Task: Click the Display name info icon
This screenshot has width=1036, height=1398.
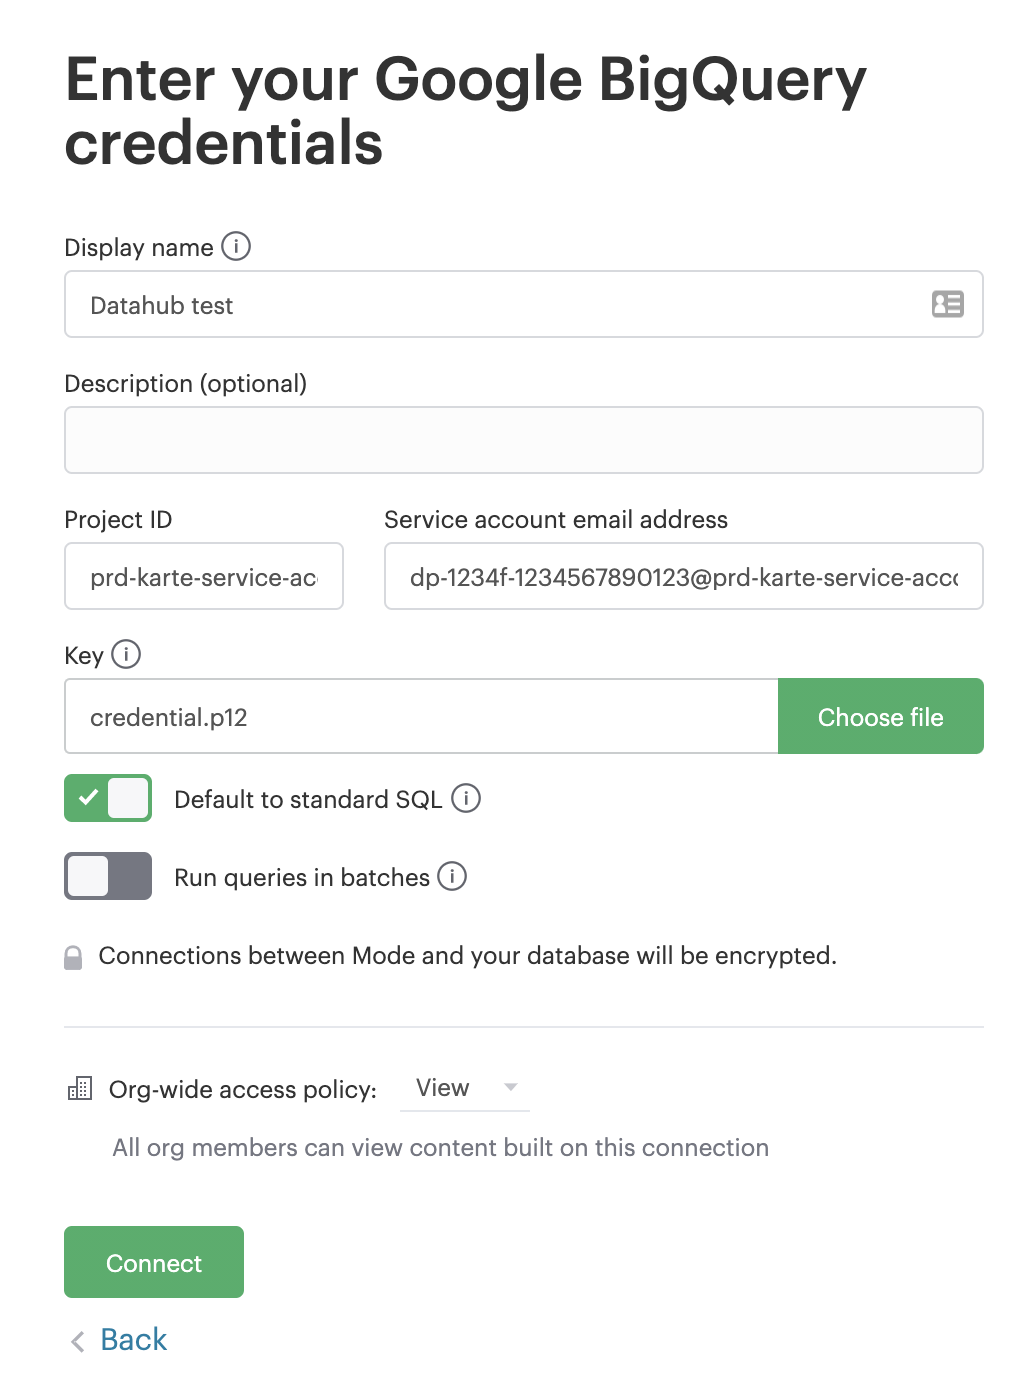Action: 236,246
